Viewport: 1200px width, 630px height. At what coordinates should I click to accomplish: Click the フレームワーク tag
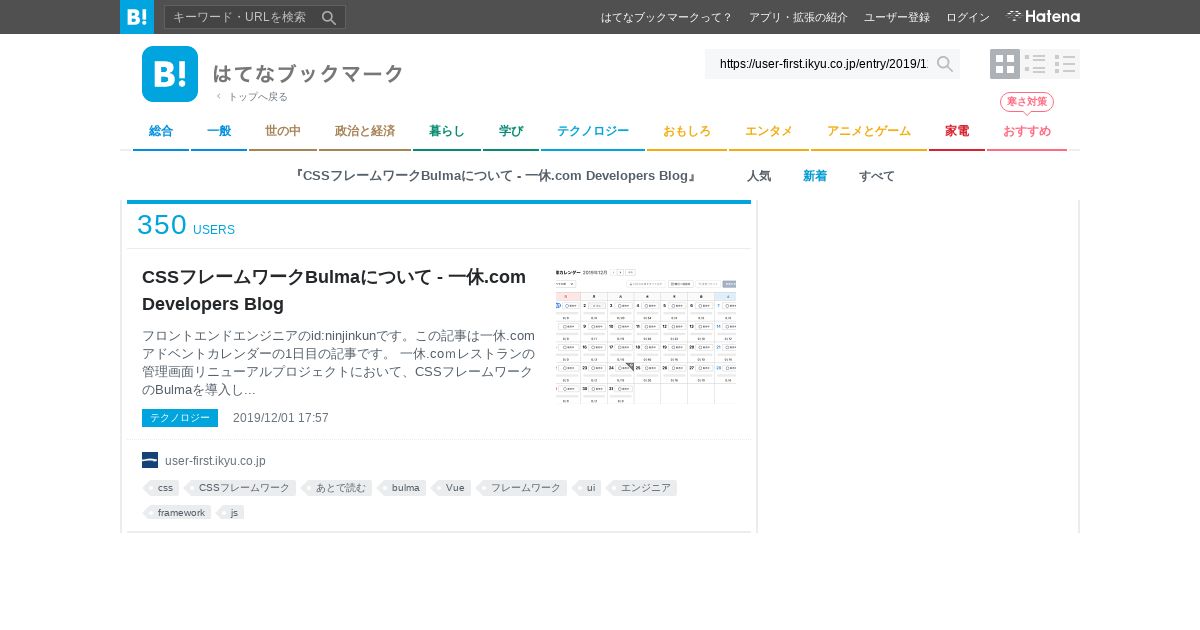click(x=523, y=488)
